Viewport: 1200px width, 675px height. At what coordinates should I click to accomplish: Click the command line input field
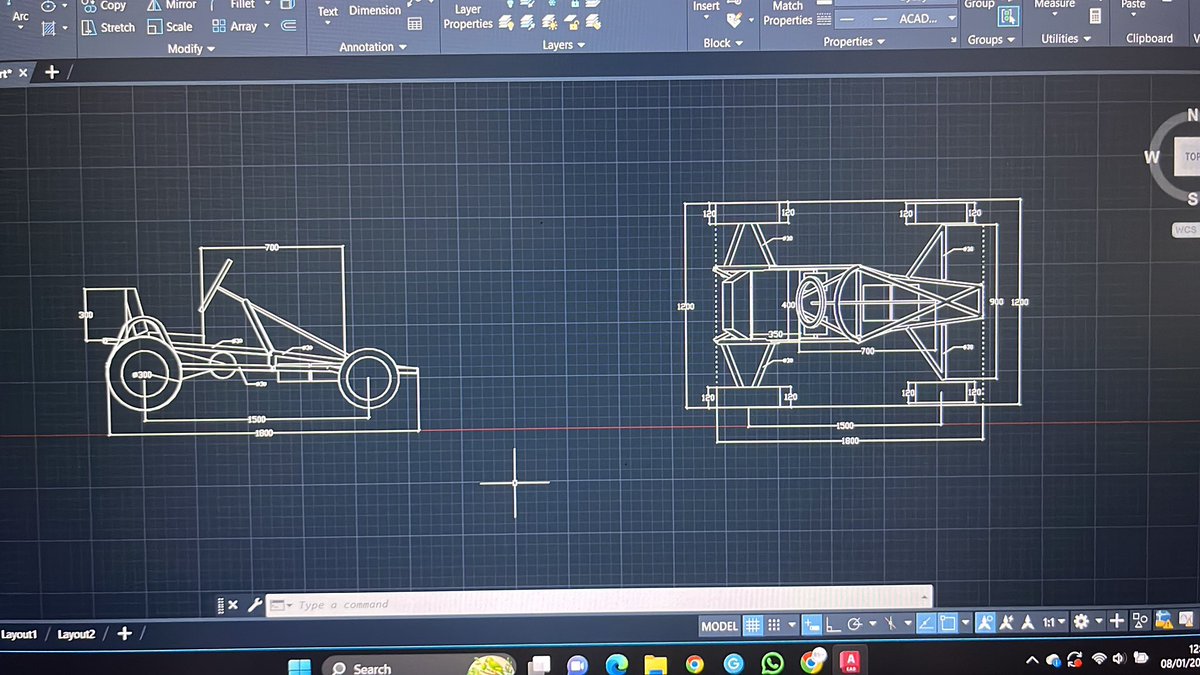(x=598, y=601)
